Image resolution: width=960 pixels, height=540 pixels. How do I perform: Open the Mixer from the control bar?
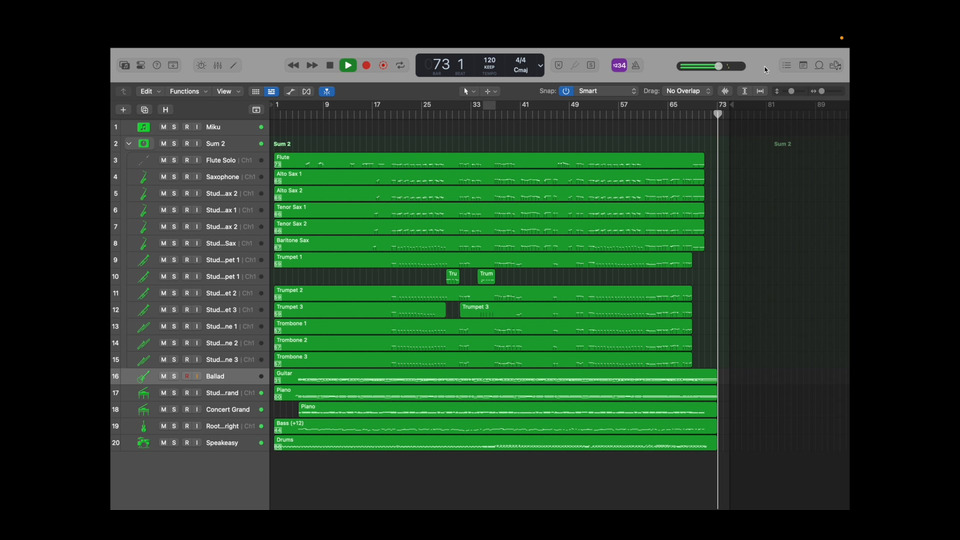pos(217,65)
